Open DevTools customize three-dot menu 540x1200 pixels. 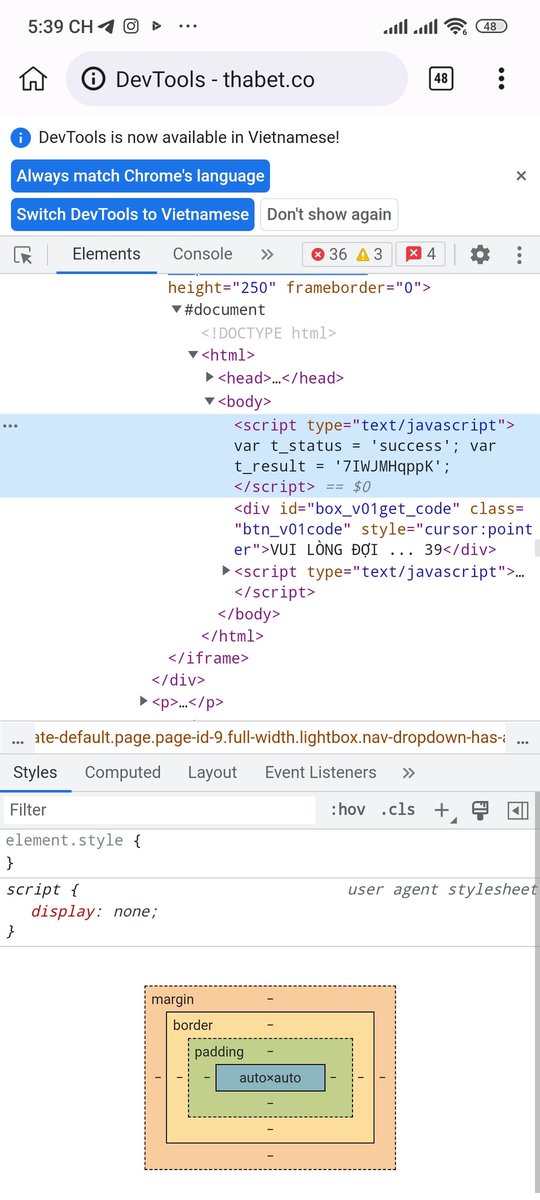click(519, 255)
